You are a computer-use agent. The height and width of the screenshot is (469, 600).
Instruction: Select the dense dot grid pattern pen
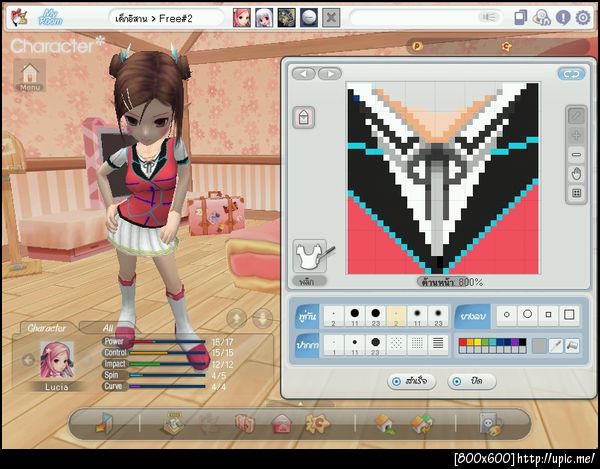click(417, 345)
